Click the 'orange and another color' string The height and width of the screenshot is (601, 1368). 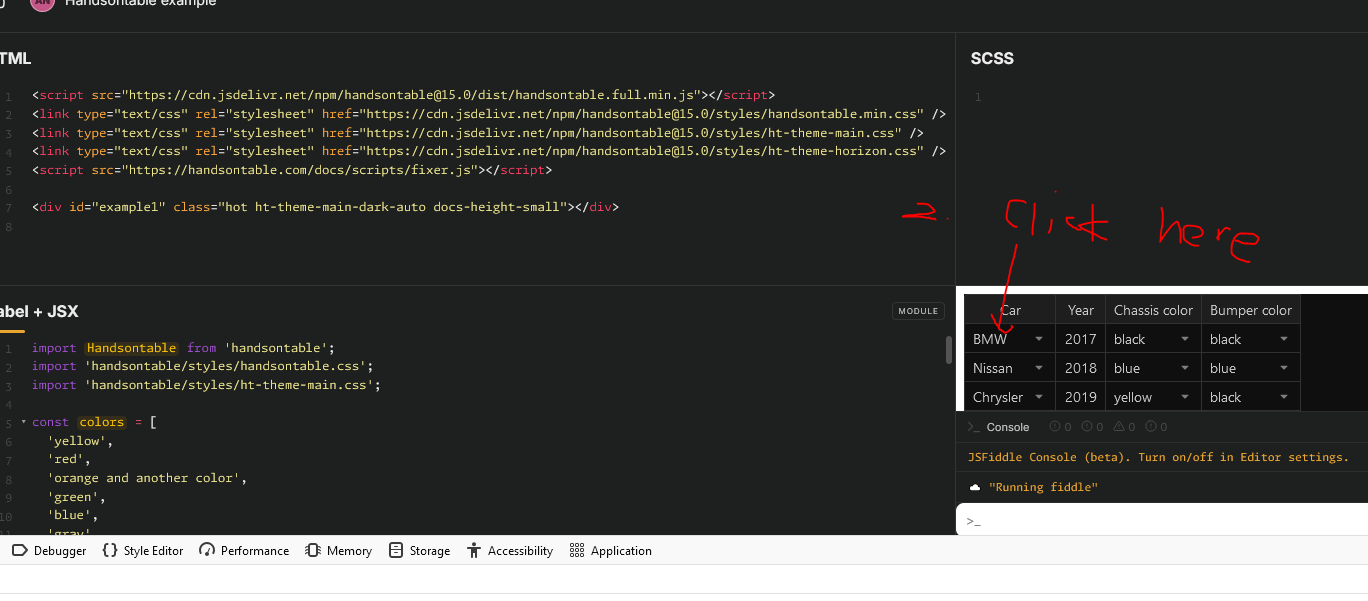pos(144,478)
